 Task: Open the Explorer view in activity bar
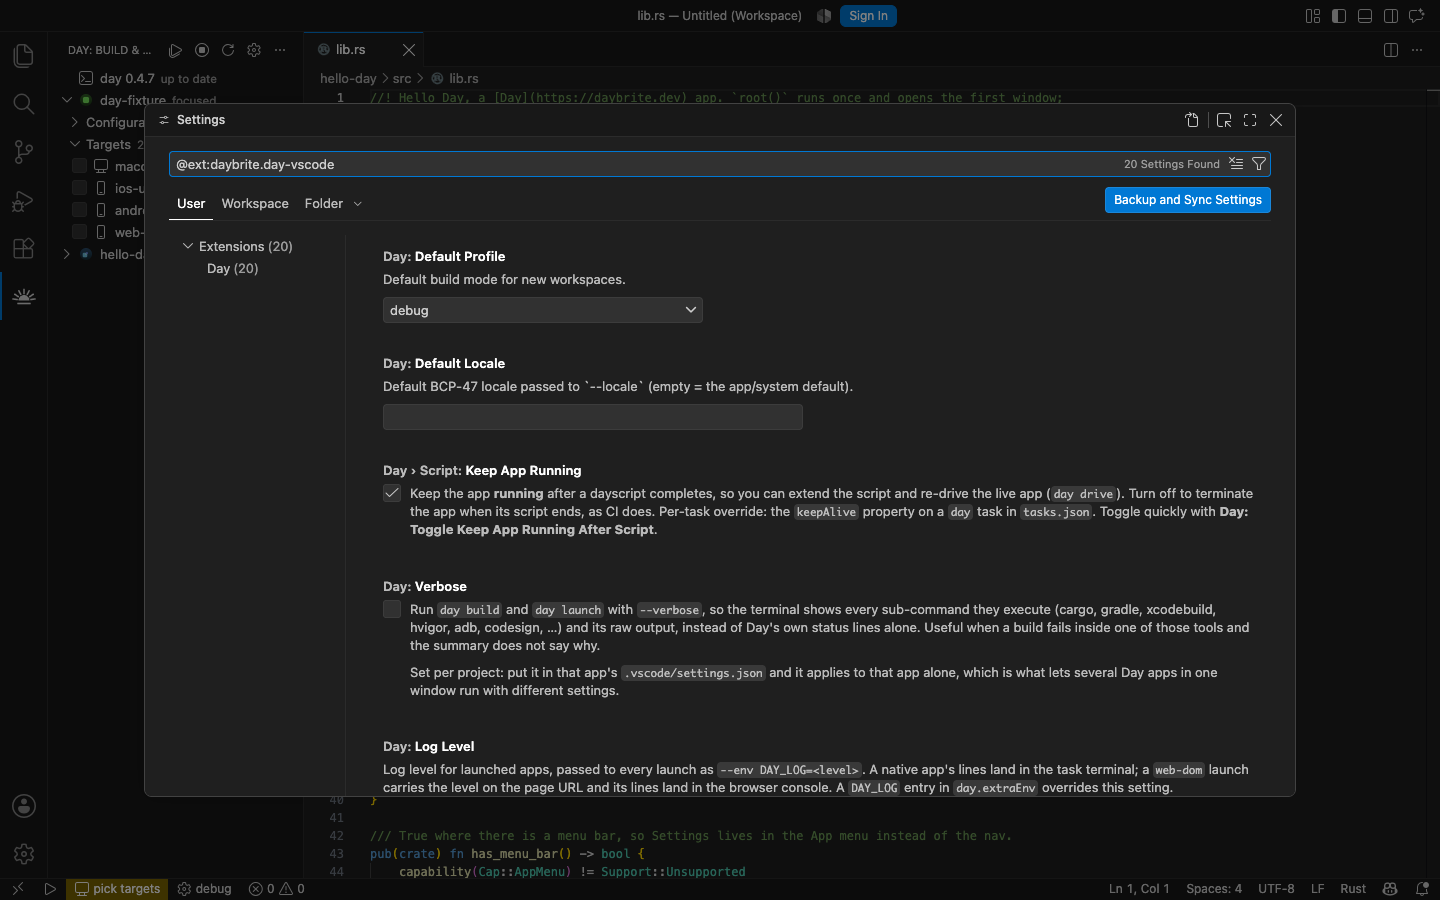click(x=24, y=56)
